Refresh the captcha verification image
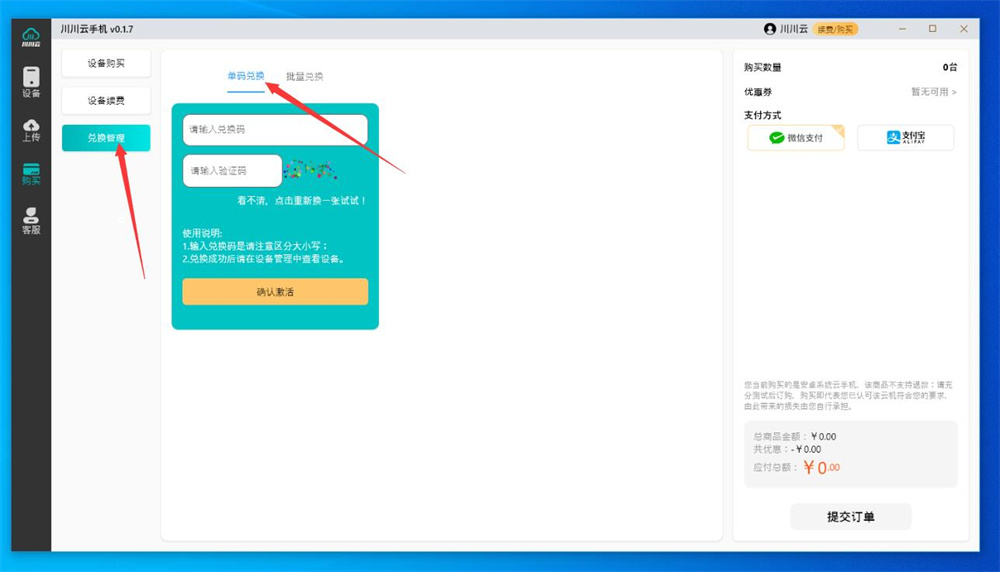This screenshot has height=572, width=1000. click(310, 171)
